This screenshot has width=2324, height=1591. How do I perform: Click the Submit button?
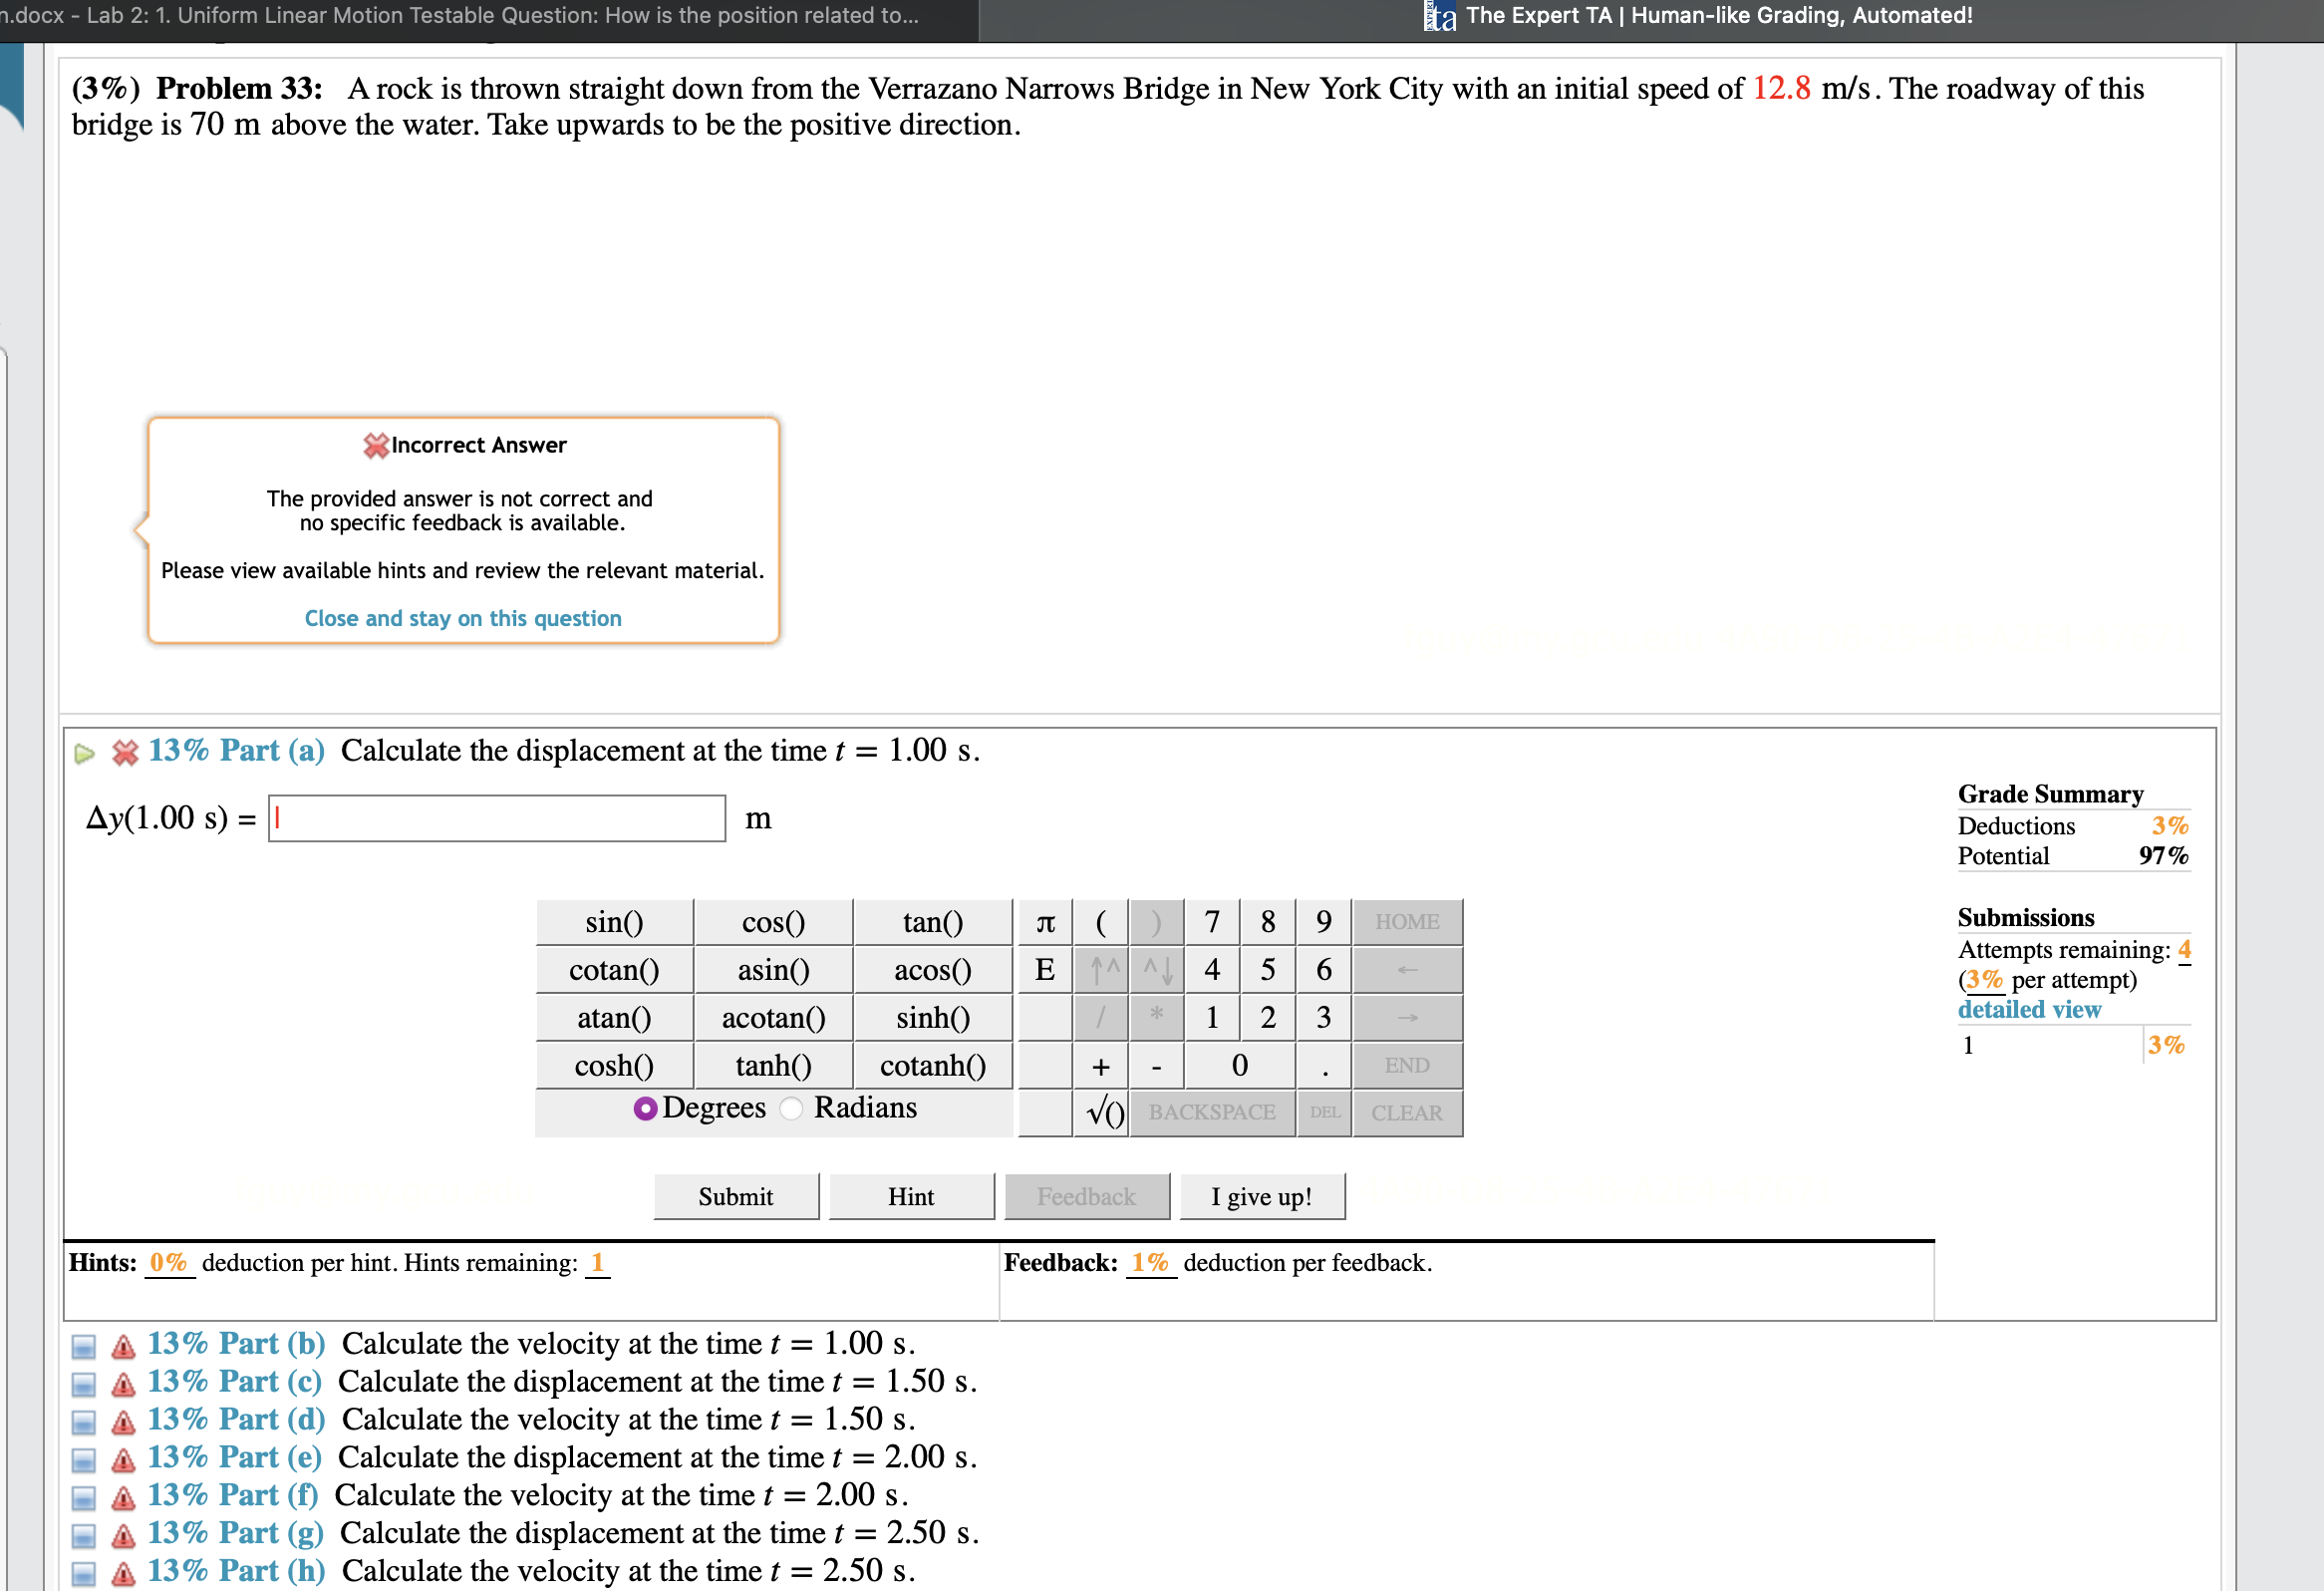point(735,1196)
